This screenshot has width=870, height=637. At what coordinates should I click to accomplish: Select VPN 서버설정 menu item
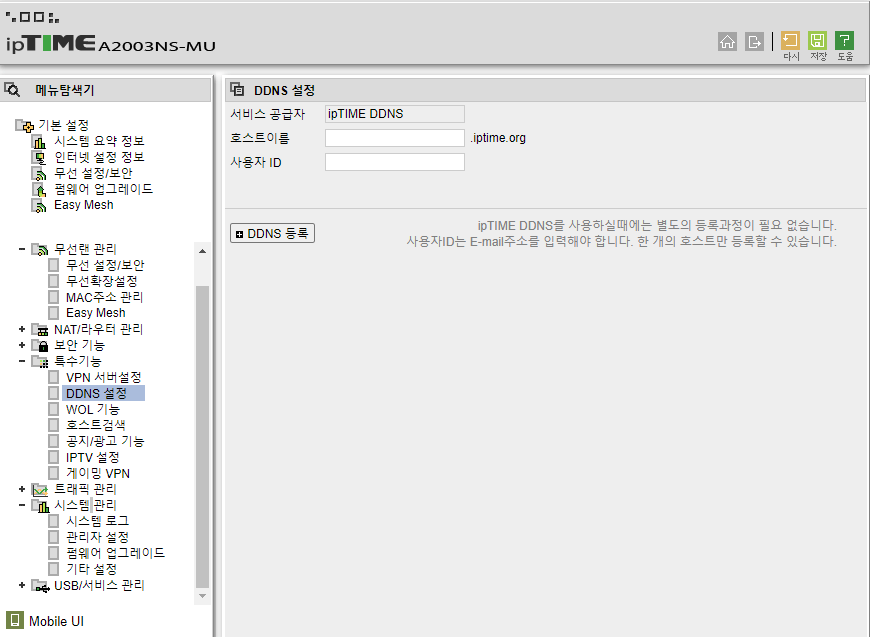pyautogui.click(x=104, y=377)
